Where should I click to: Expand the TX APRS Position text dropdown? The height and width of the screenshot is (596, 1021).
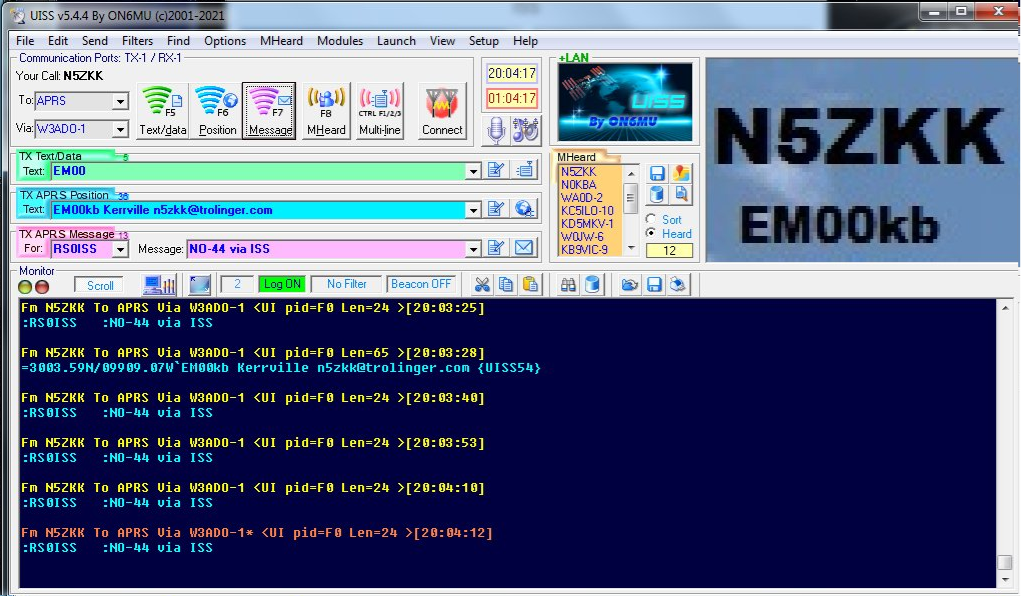[473, 210]
